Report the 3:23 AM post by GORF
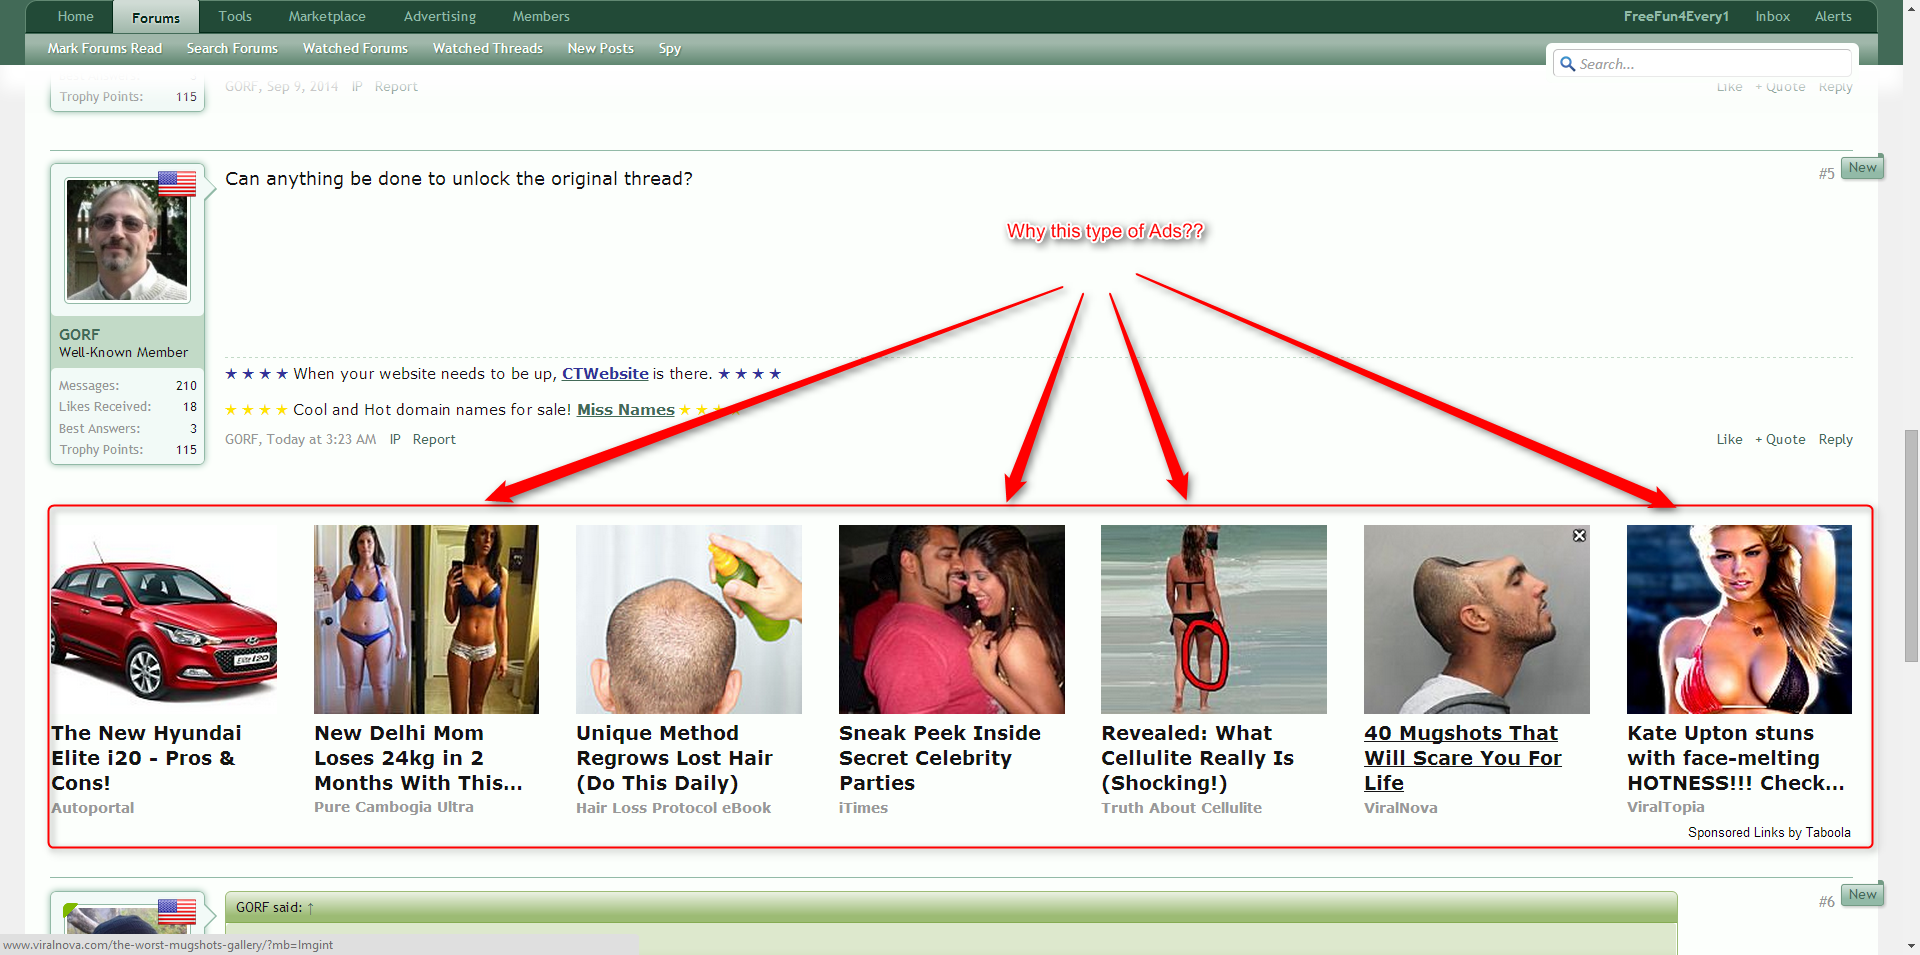 point(434,439)
